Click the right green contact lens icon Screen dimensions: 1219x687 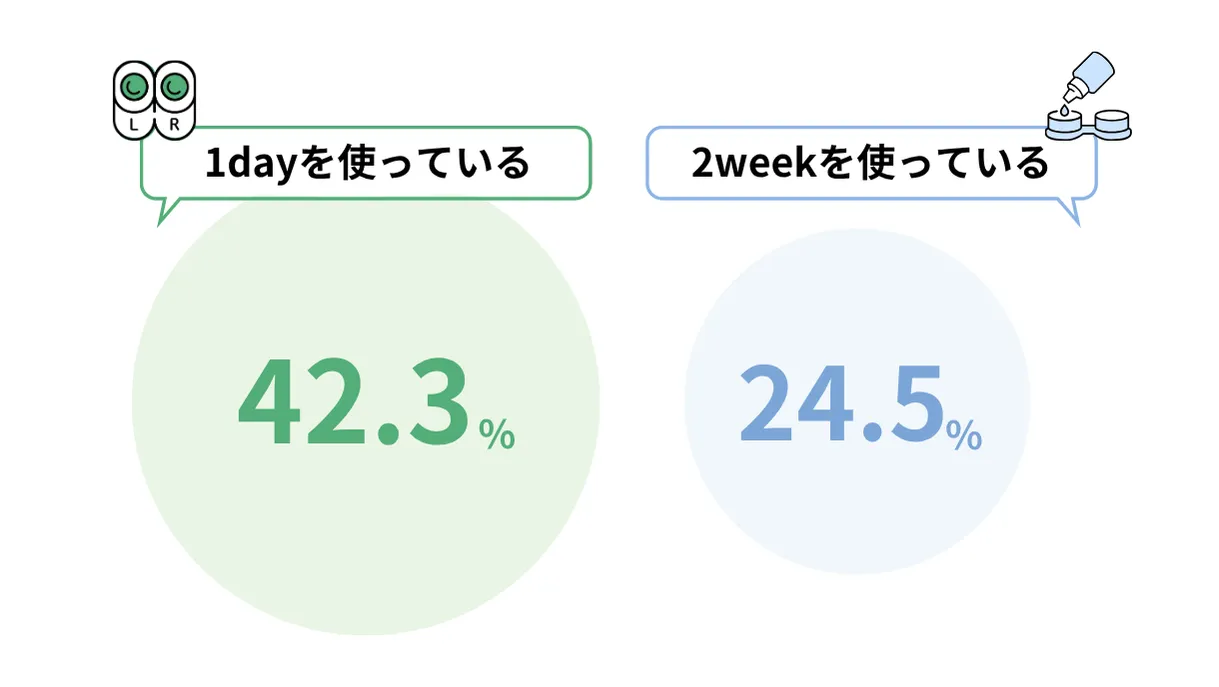tap(176, 89)
